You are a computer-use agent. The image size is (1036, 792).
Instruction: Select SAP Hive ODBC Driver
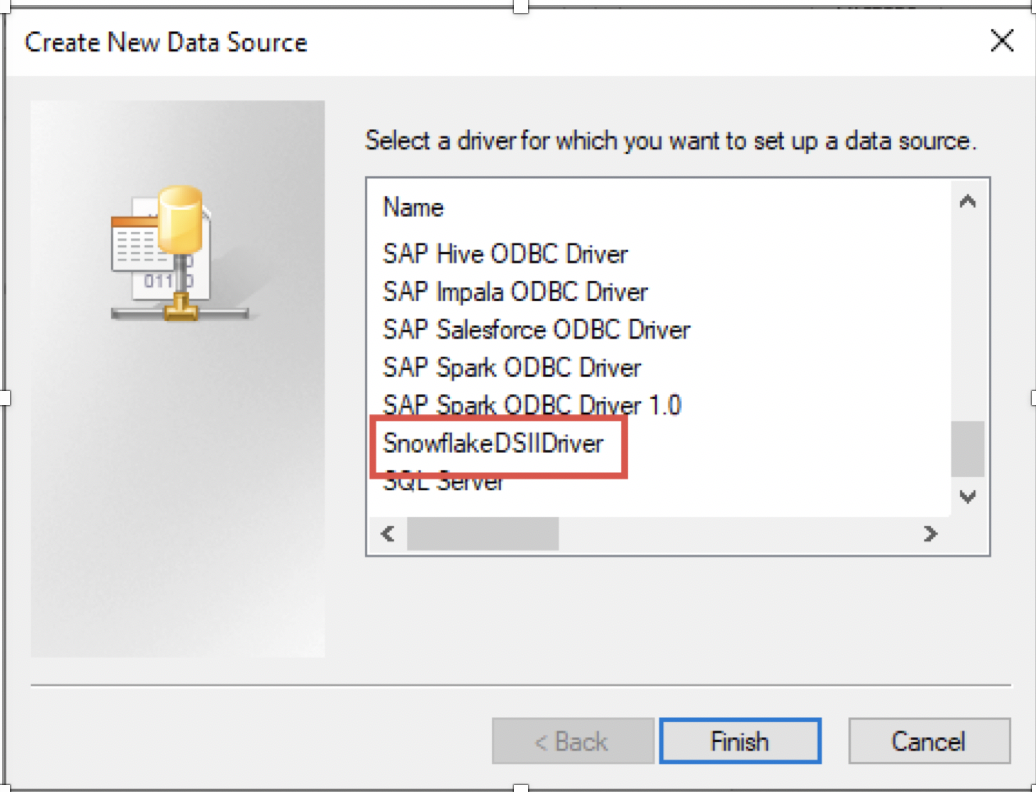(x=505, y=254)
